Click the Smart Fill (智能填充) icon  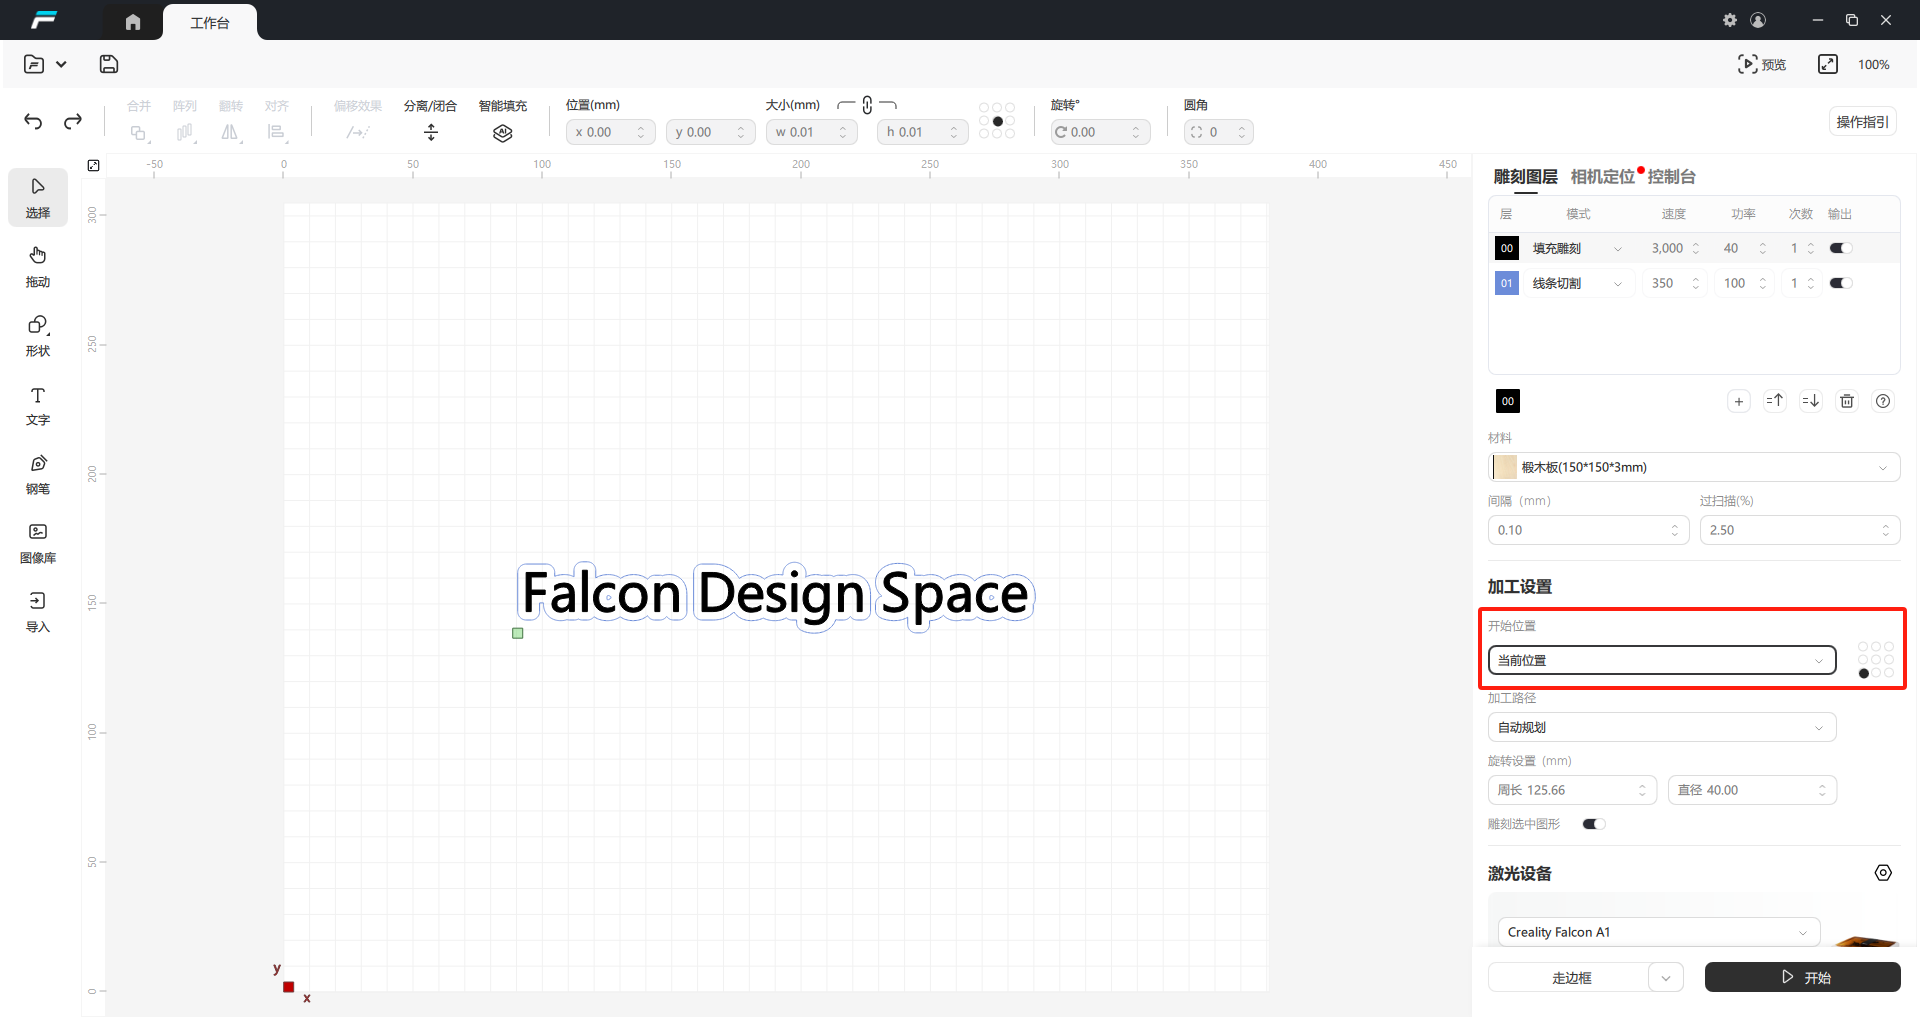tap(502, 133)
